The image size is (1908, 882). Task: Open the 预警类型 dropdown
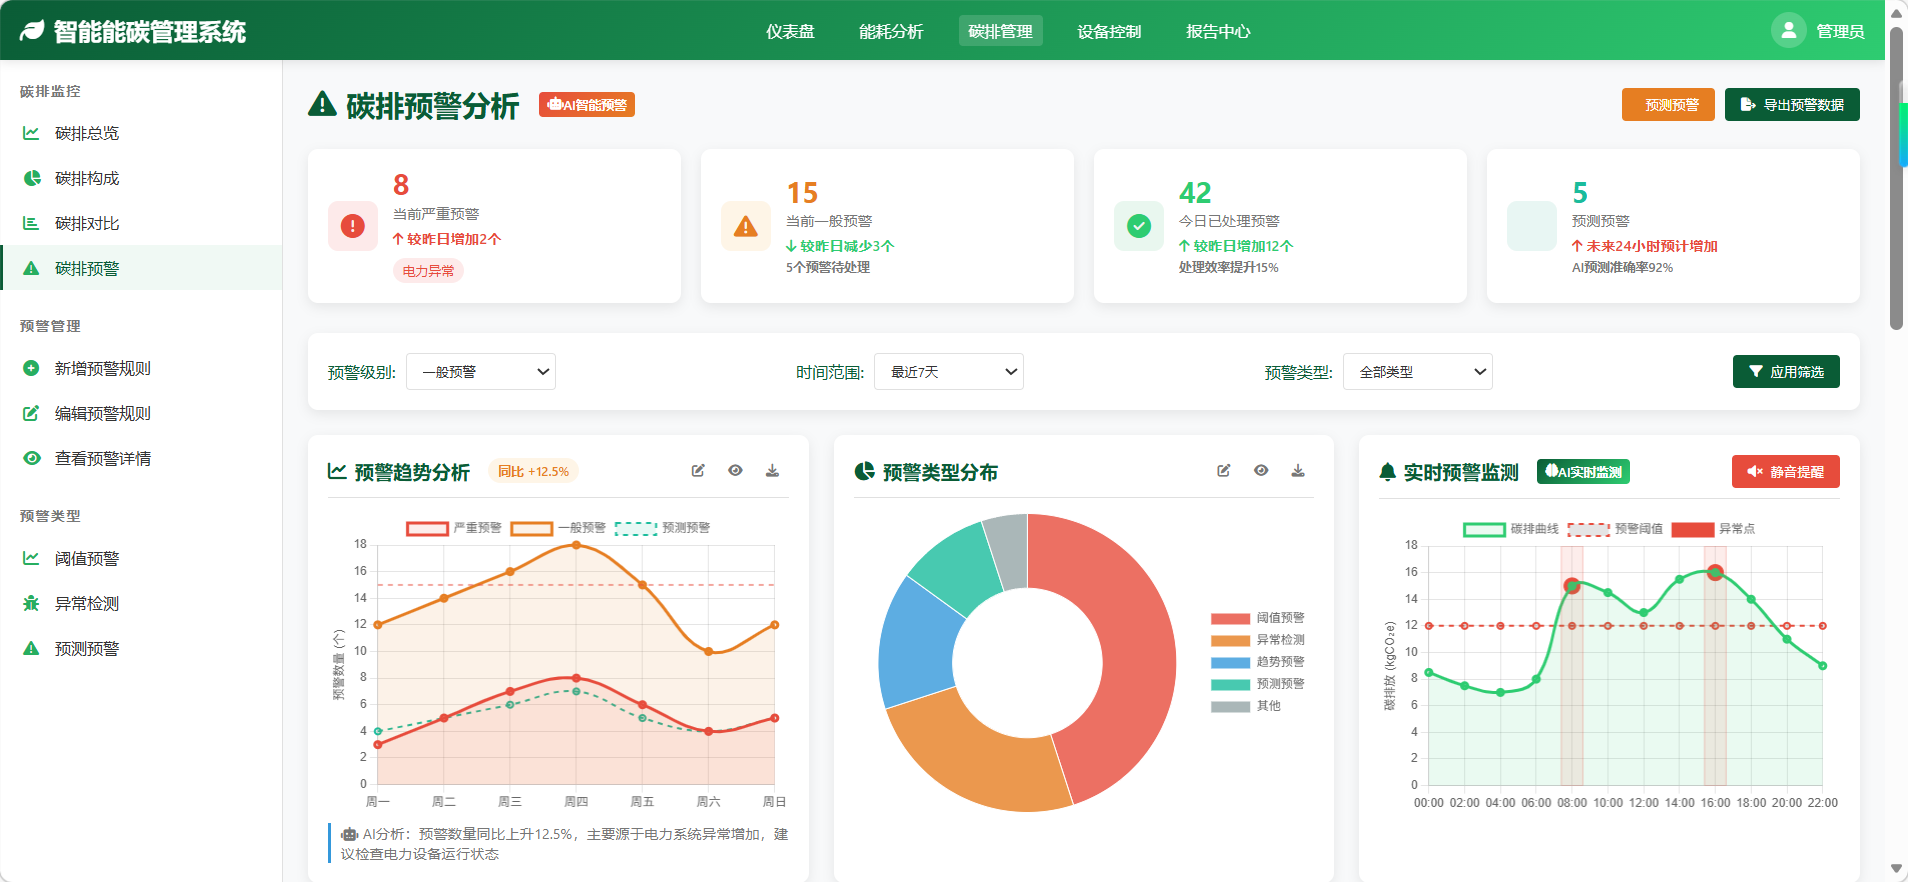coord(1417,372)
